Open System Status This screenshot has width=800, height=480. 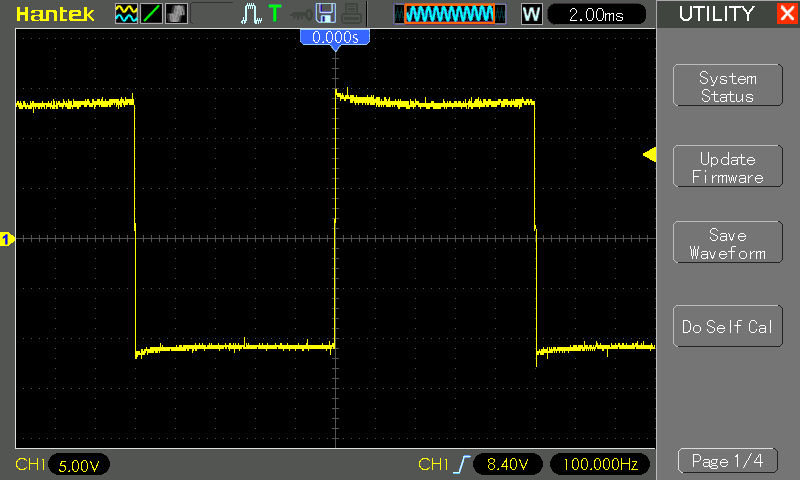pos(727,87)
